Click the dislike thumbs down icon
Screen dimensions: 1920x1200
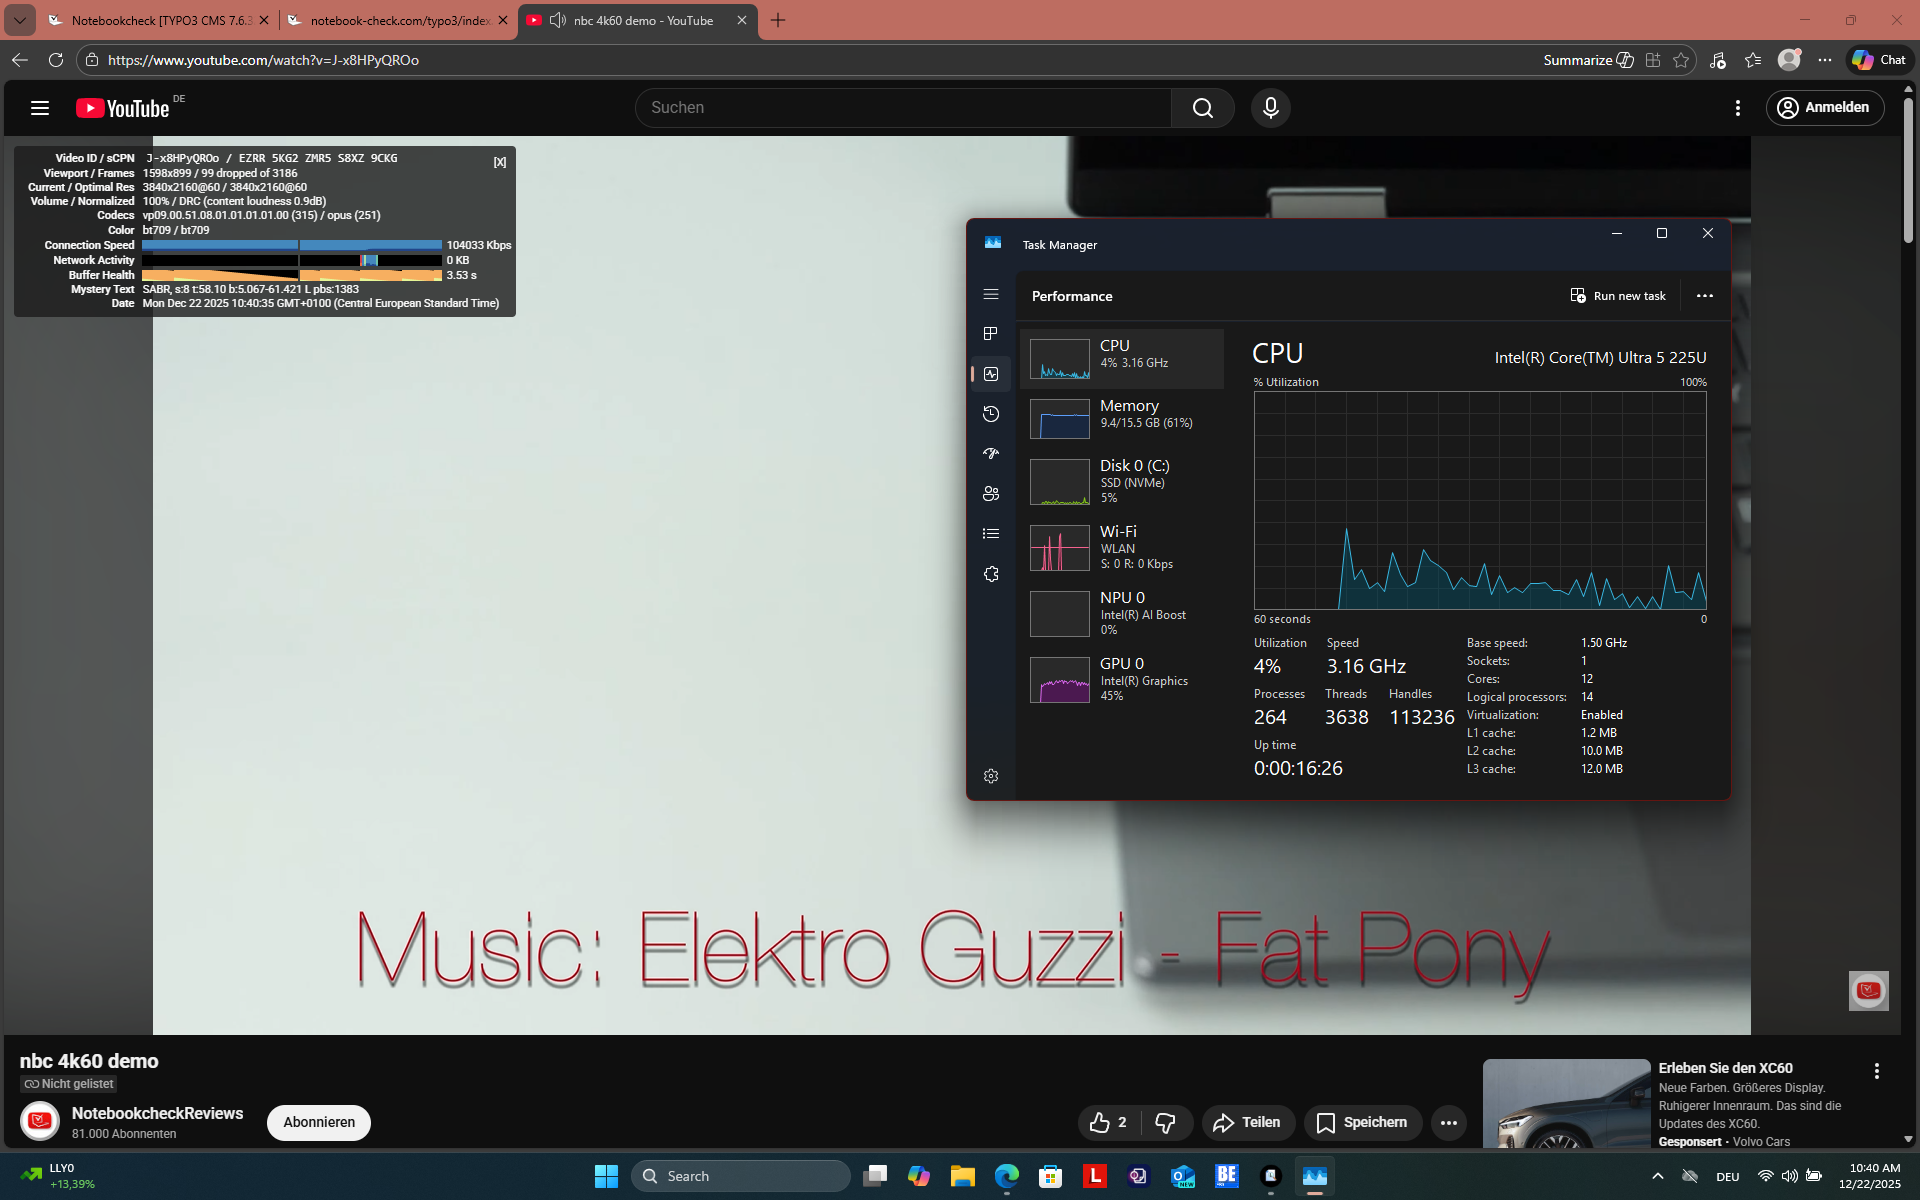1165,1122
